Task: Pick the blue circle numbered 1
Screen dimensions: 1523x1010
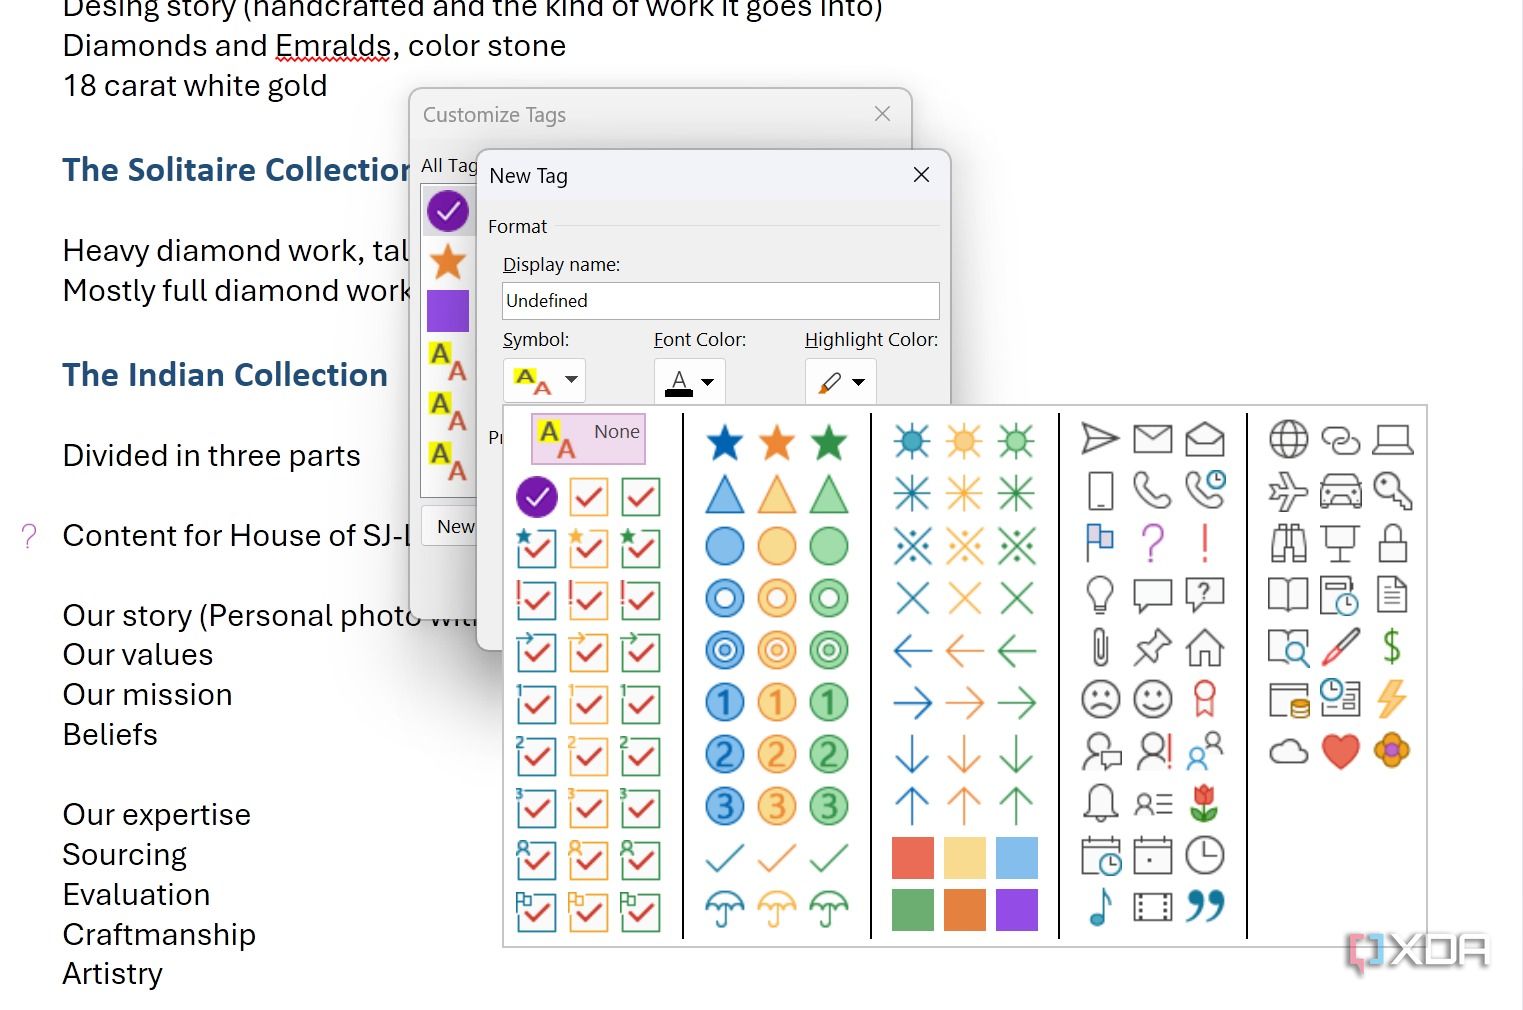Action: (x=725, y=702)
